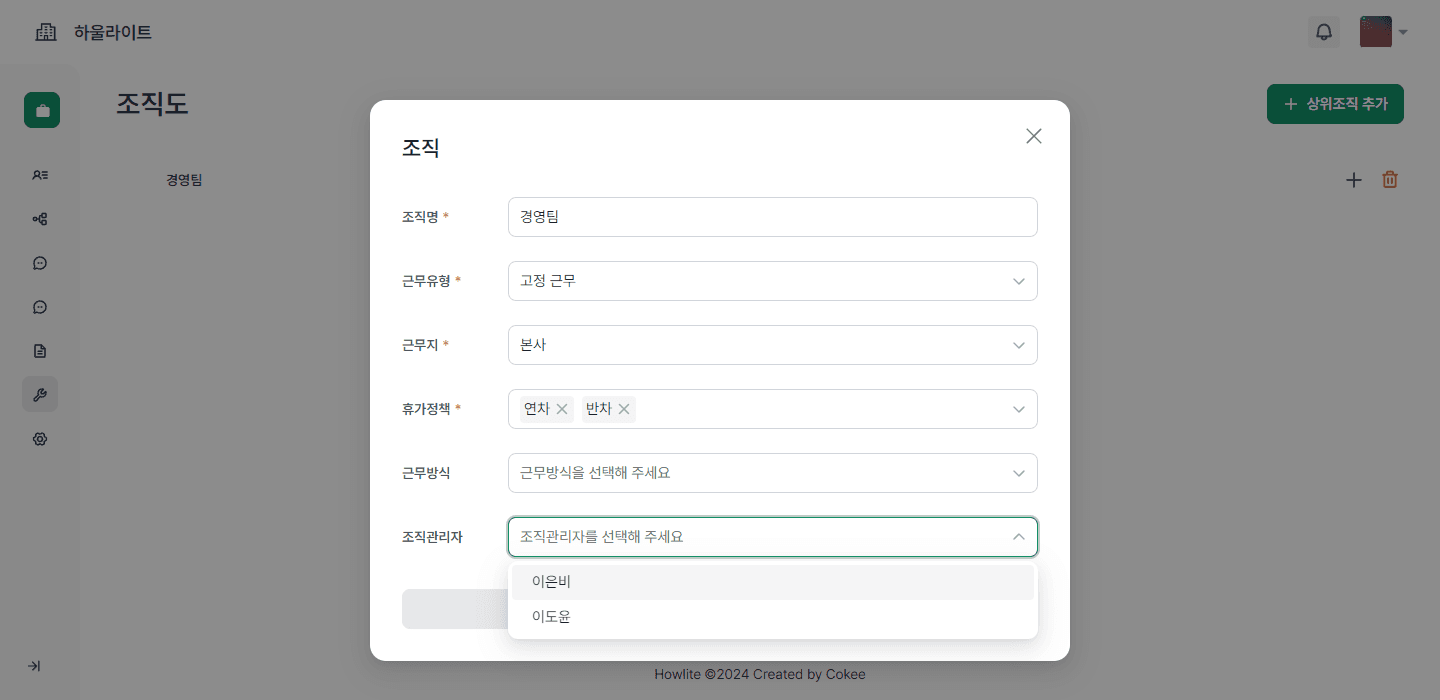Delete 경영팀 with the trash icon

pyautogui.click(x=1390, y=180)
